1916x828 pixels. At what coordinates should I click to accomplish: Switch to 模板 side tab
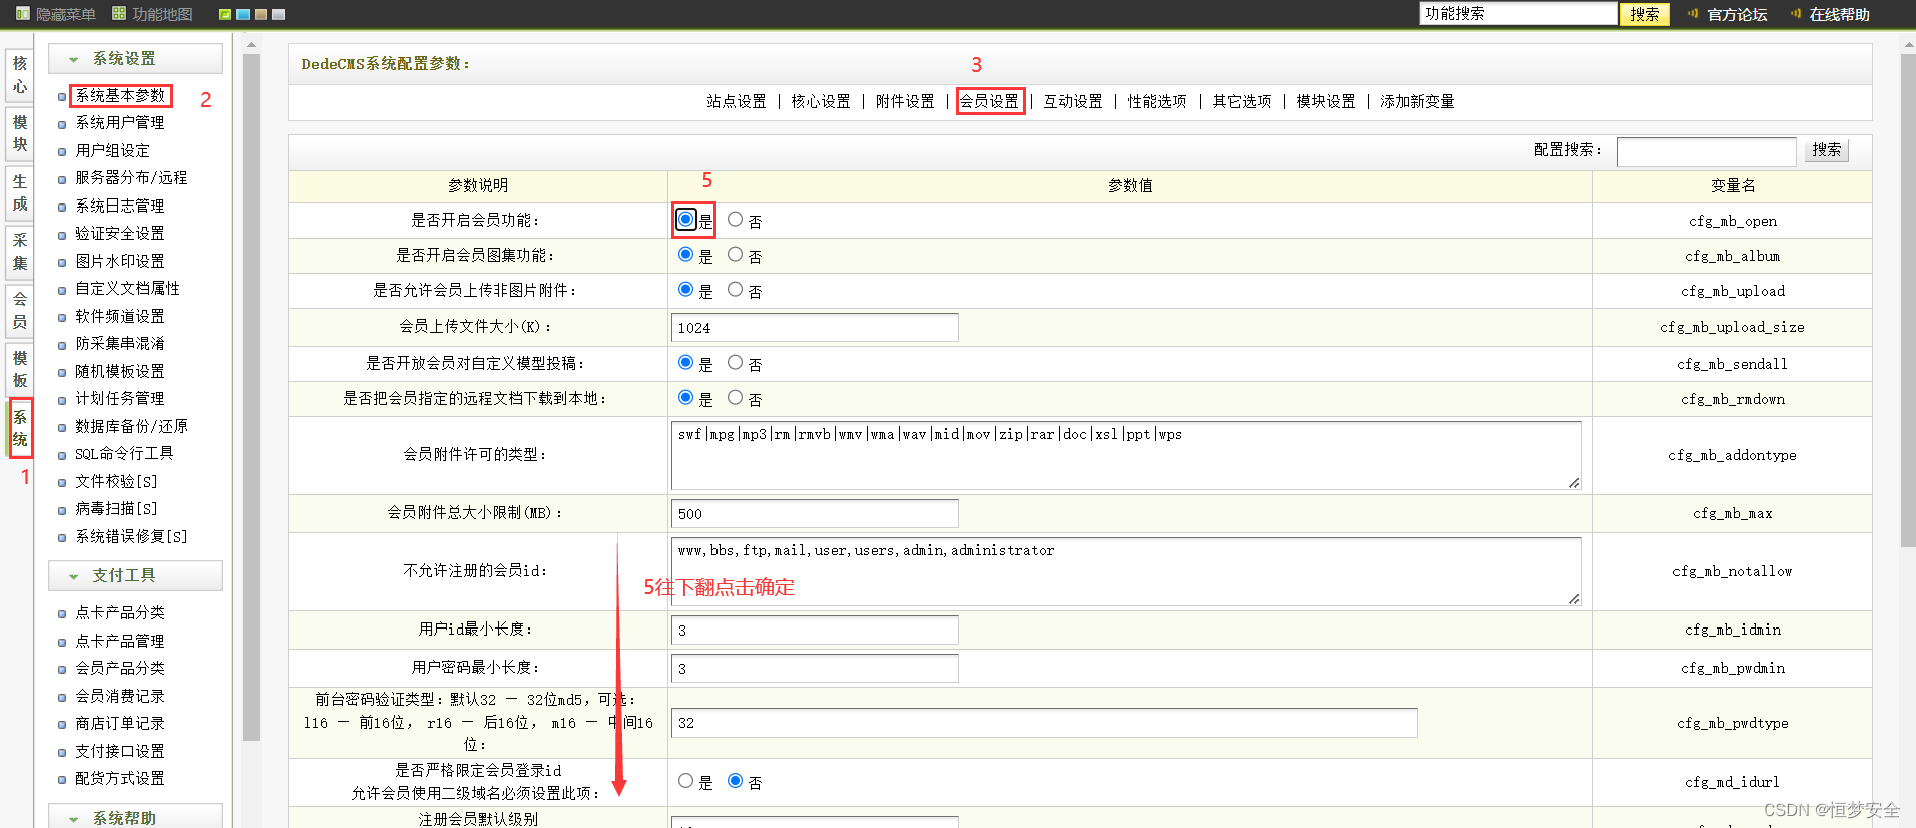click(x=20, y=370)
